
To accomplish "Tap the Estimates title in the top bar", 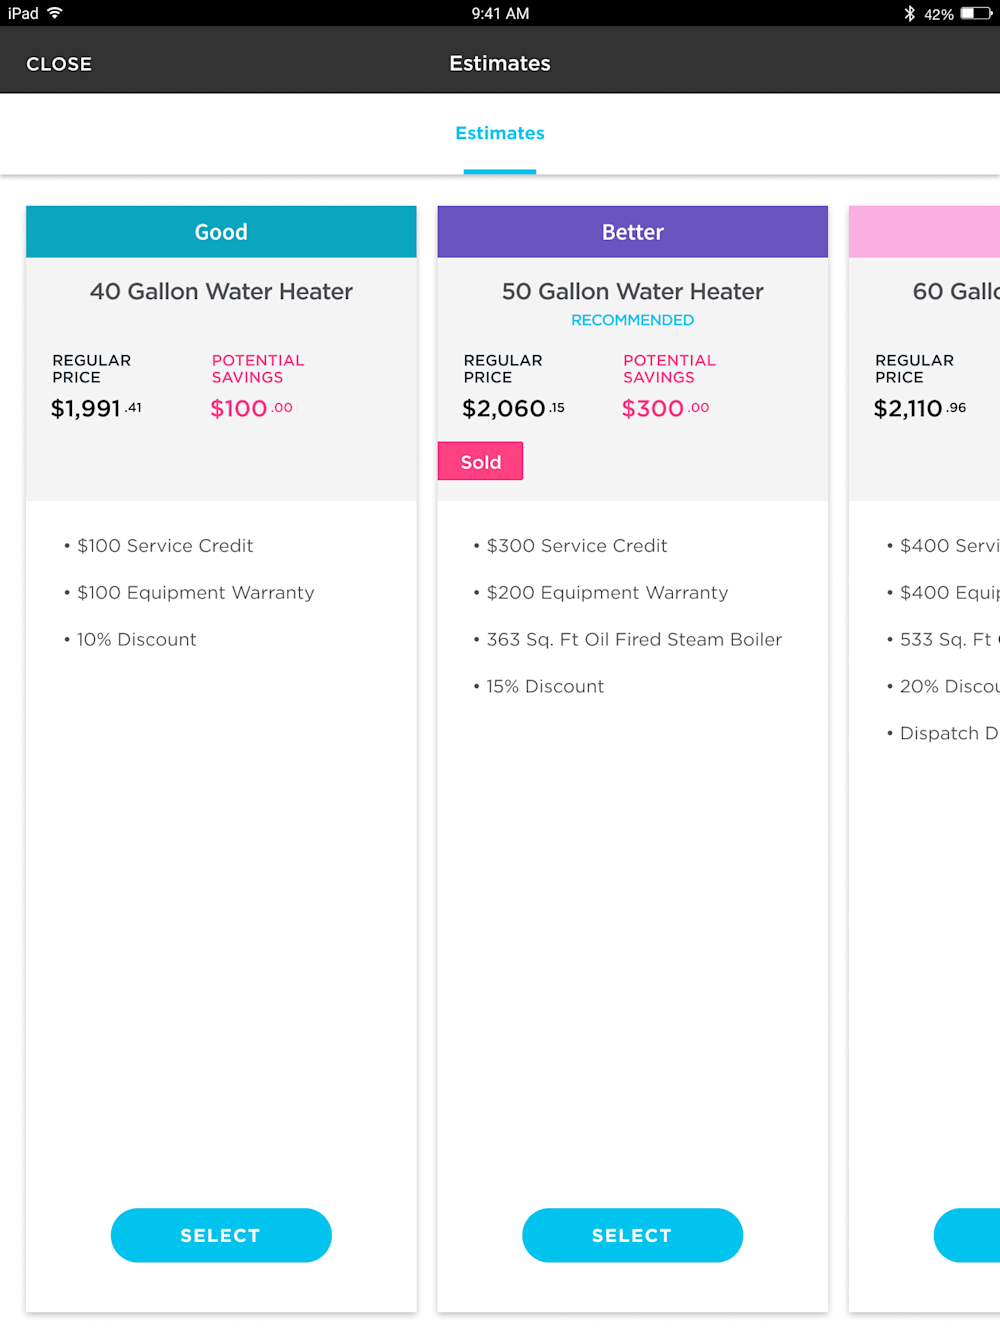I will (500, 62).
